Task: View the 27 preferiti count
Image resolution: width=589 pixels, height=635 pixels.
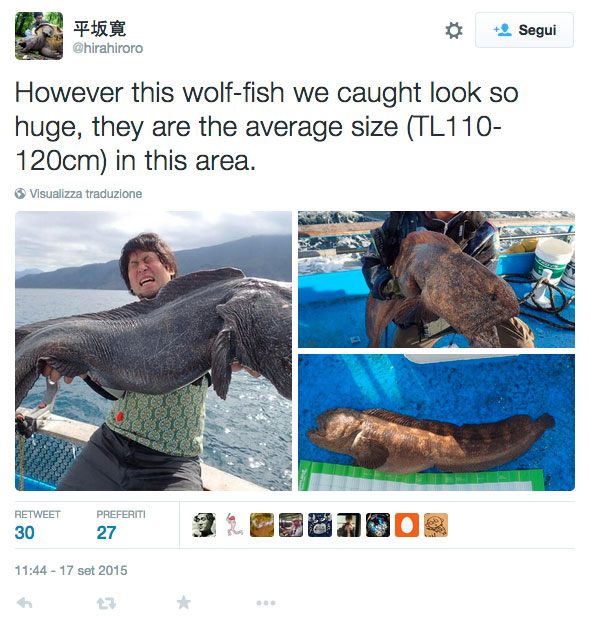Action: point(106,533)
